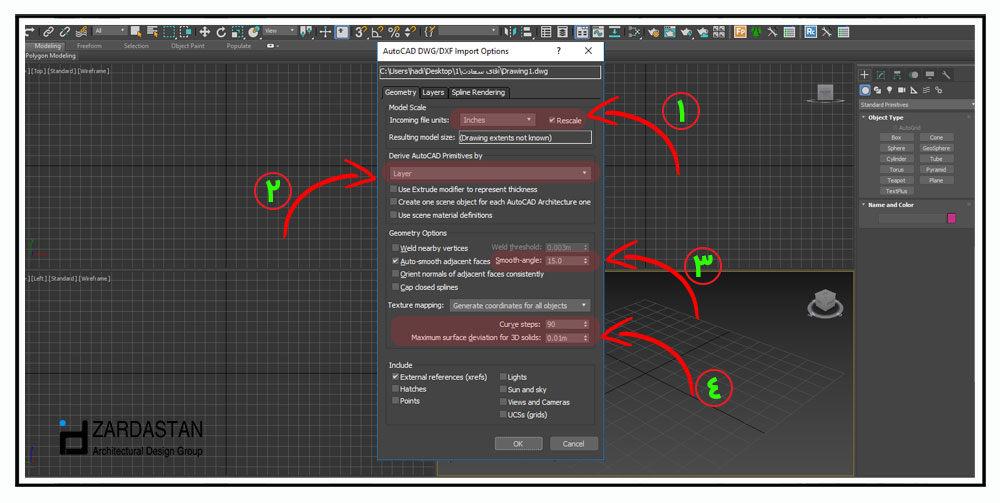Expand the Derive AutoCAD Primitives Layer dropdown

pyautogui.click(x=490, y=173)
